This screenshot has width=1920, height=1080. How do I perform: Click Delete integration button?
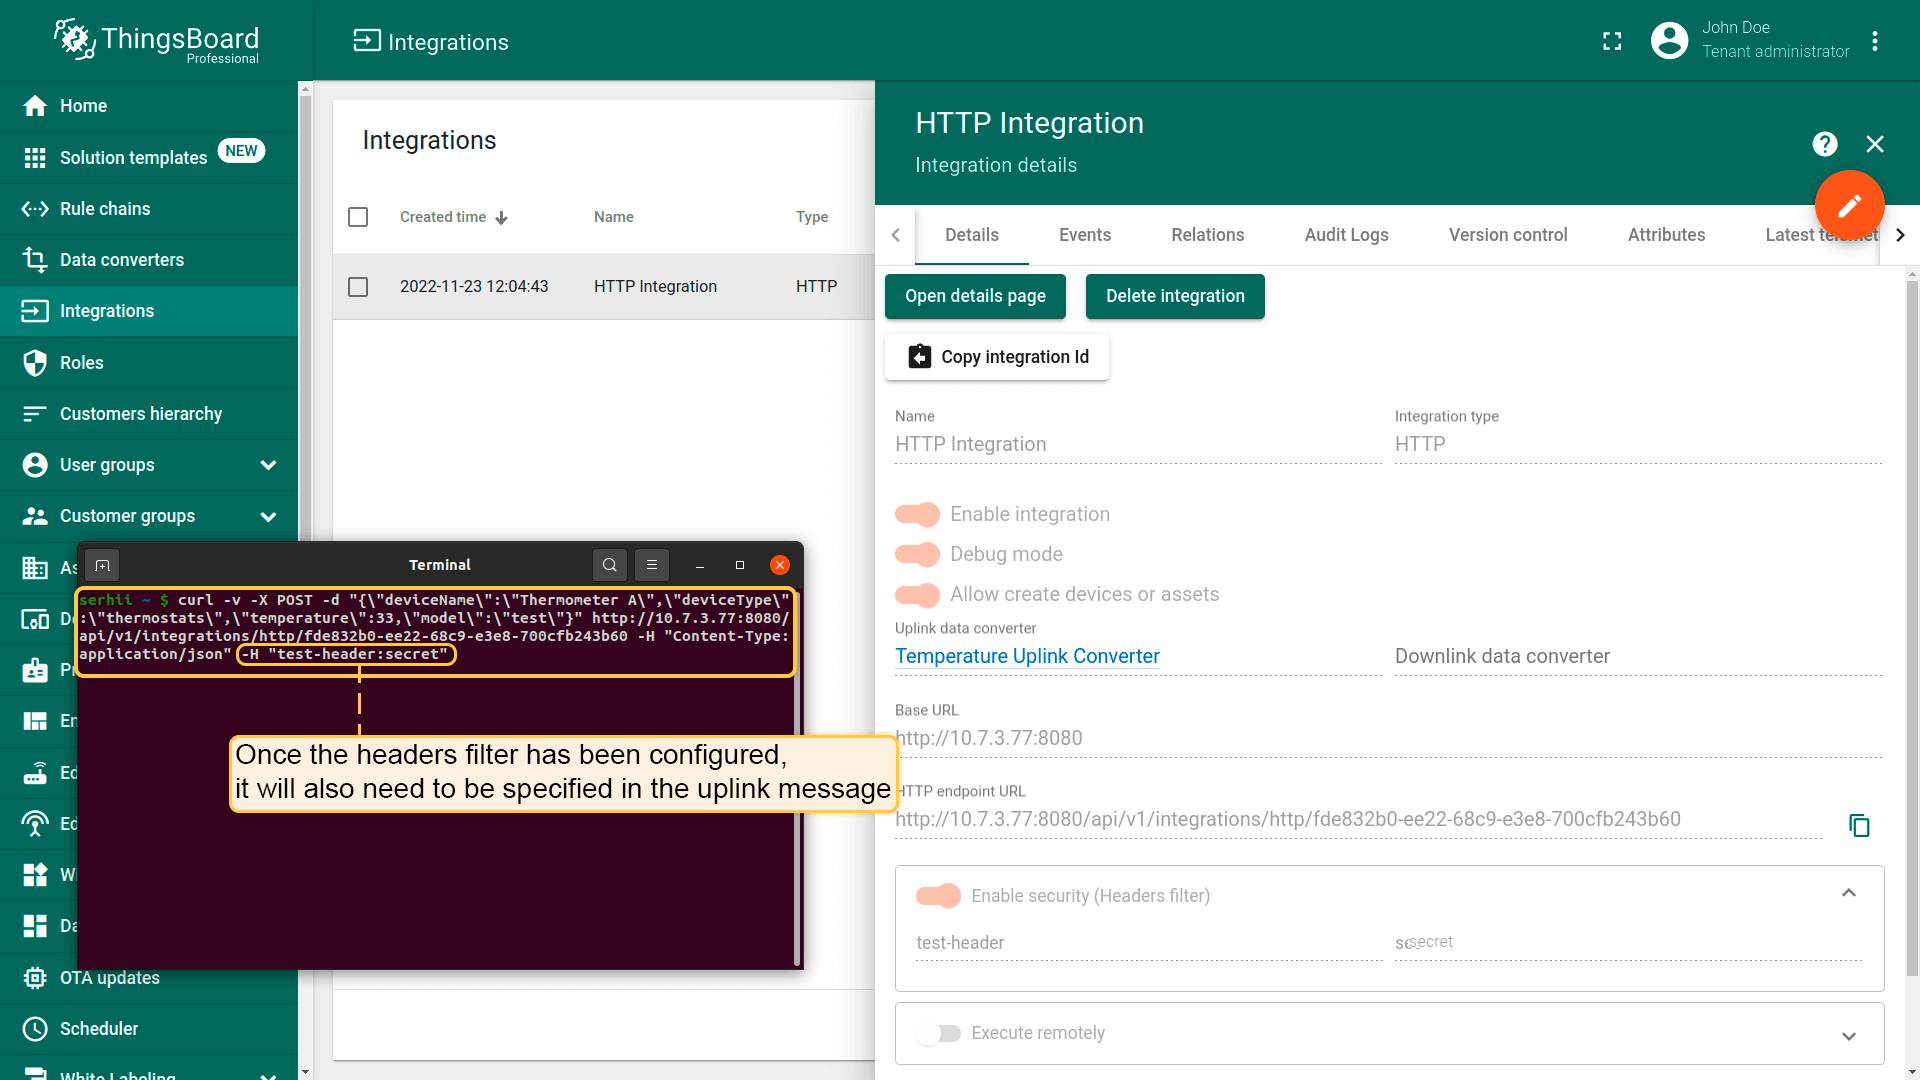[1175, 296]
